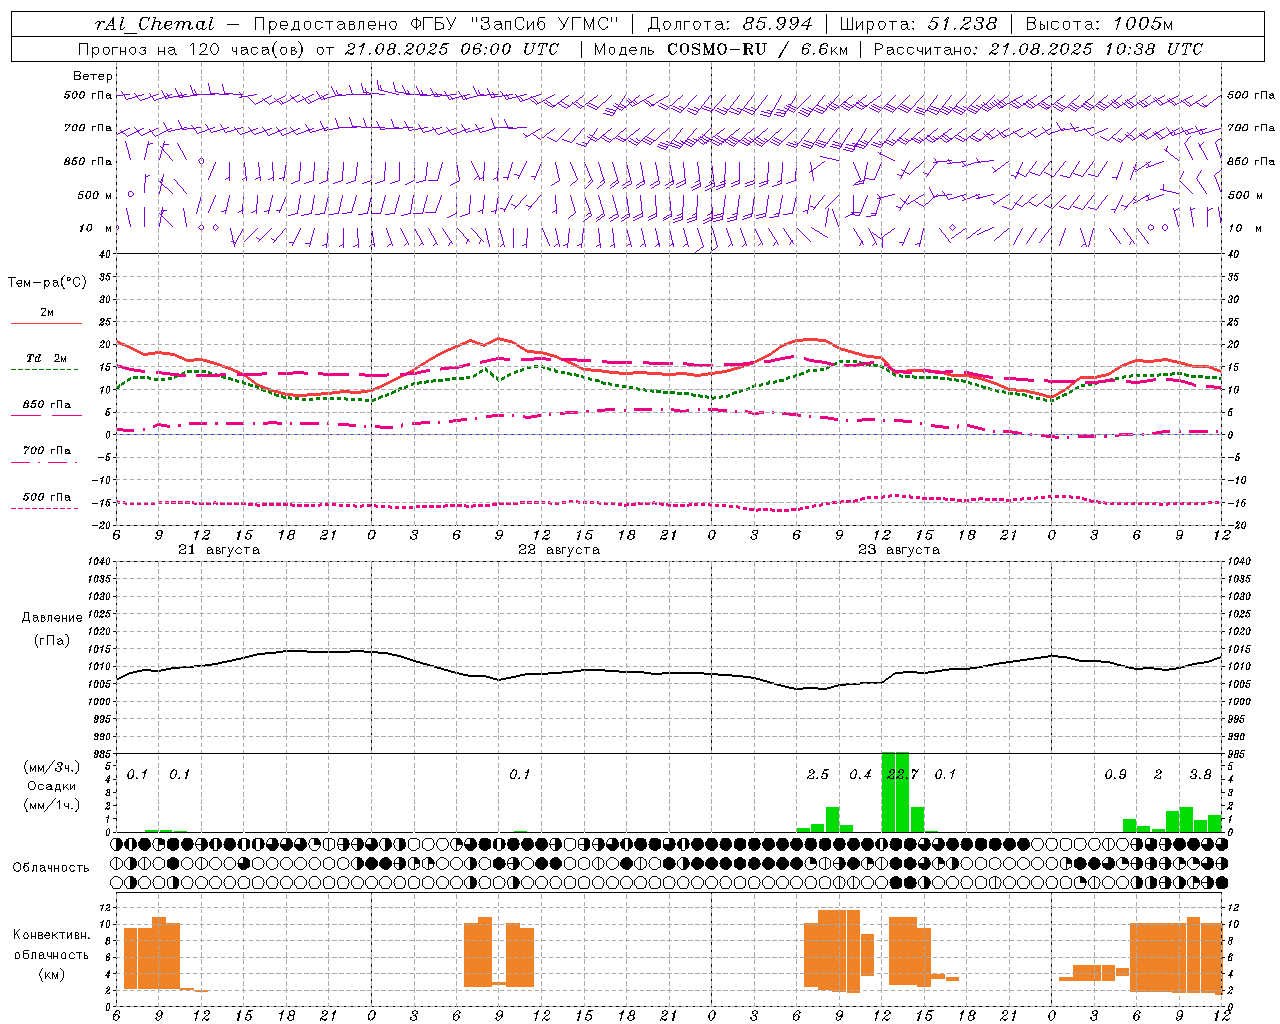Click the 850 гПа temperature legend entry
Image resolution: width=1280 pixels, height=1024 pixels.
point(46,405)
